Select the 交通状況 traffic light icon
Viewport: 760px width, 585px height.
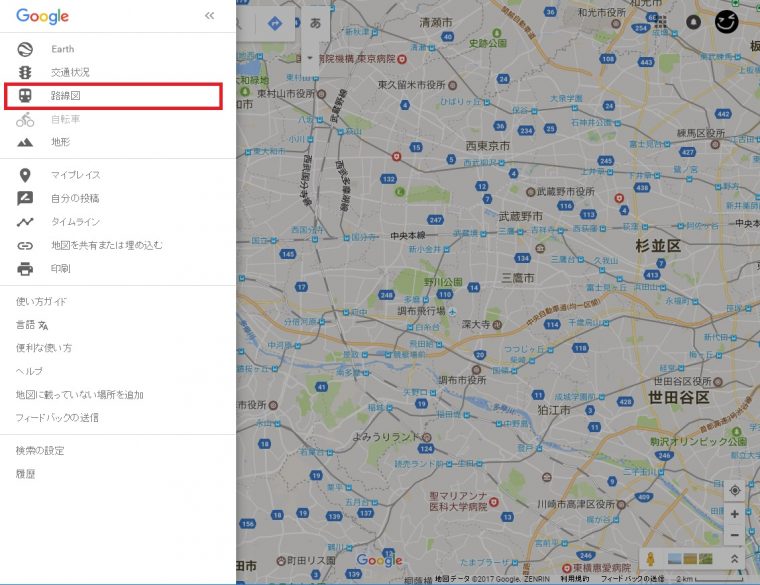[25, 73]
